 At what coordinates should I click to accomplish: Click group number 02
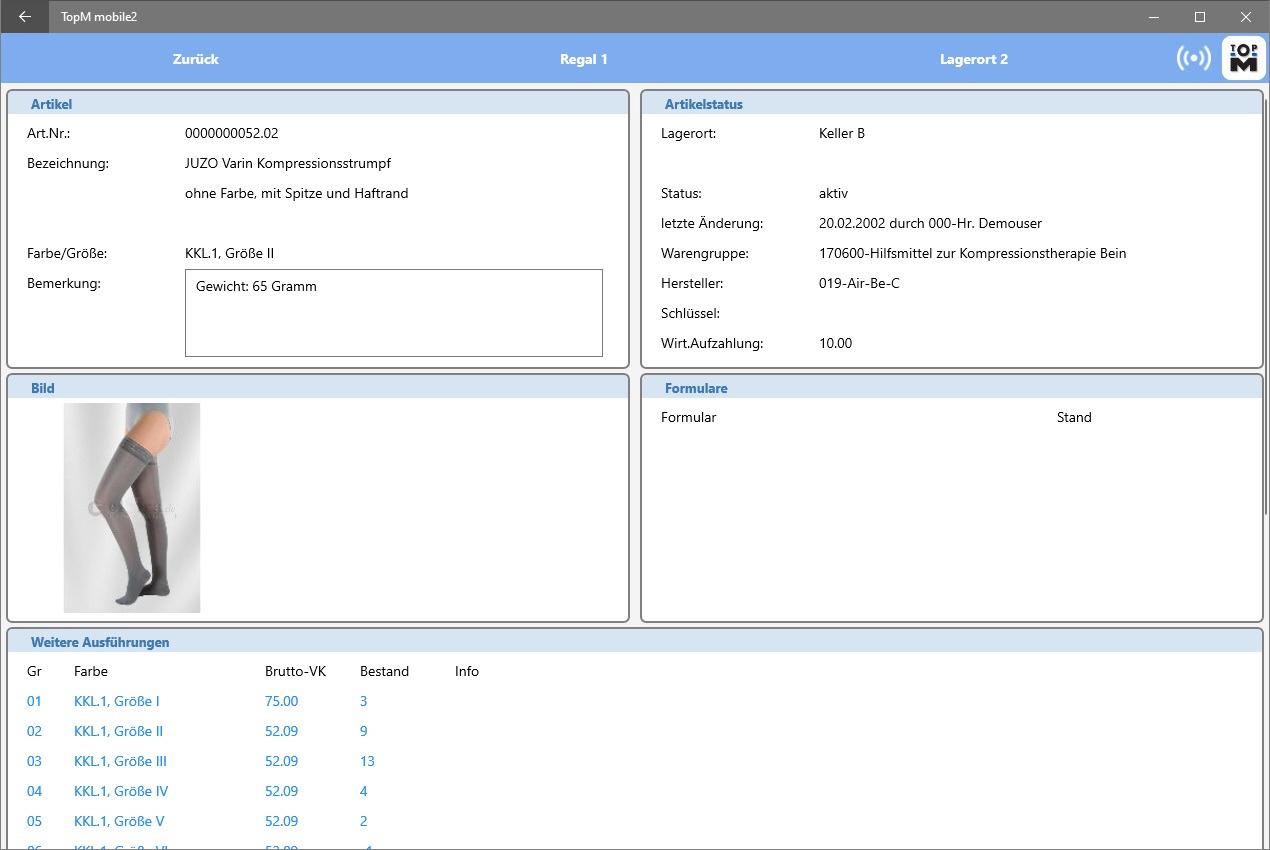pyautogui.click(x=35, y=731)
